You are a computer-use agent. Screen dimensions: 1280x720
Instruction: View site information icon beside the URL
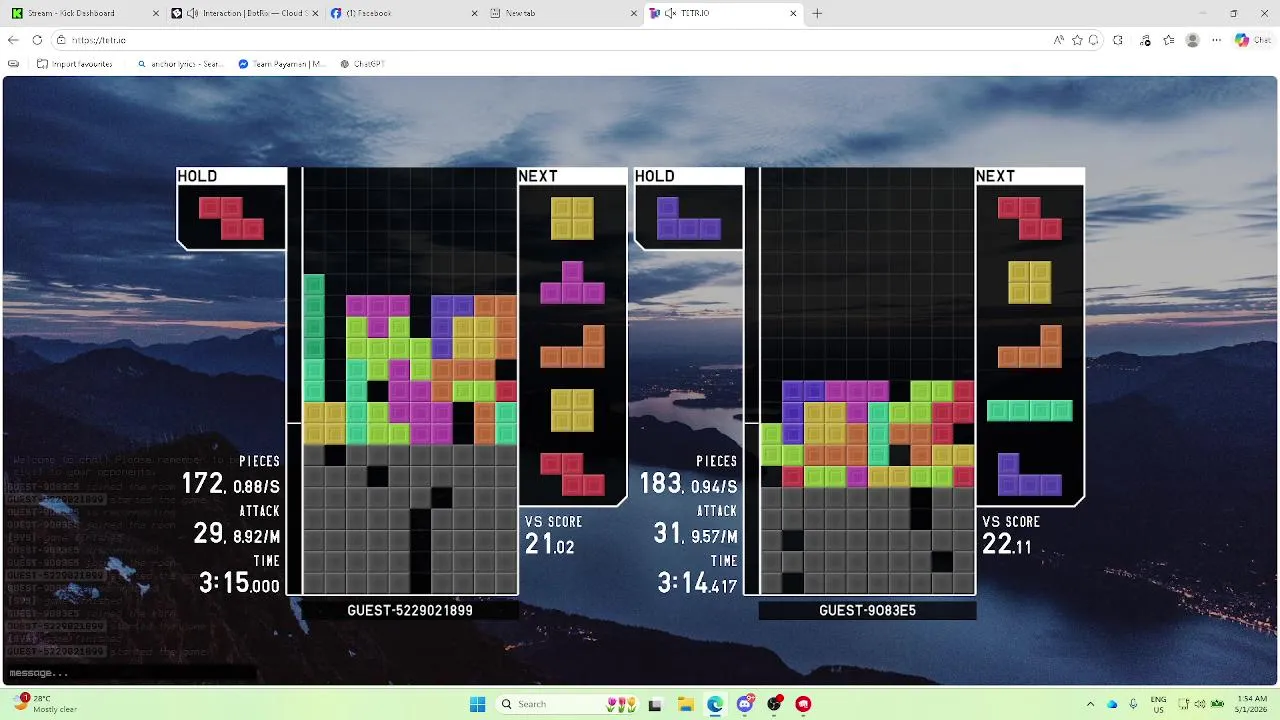coord(61,40)
